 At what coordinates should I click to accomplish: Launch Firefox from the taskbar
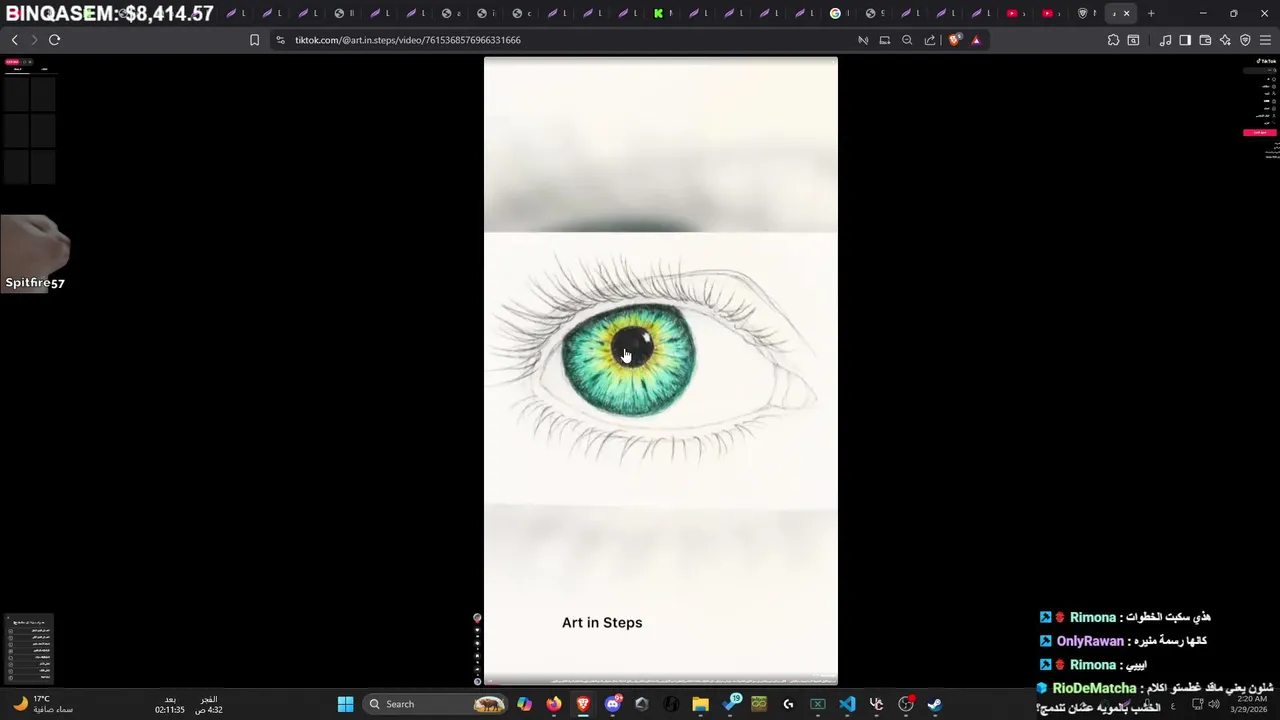pos(554,704)
